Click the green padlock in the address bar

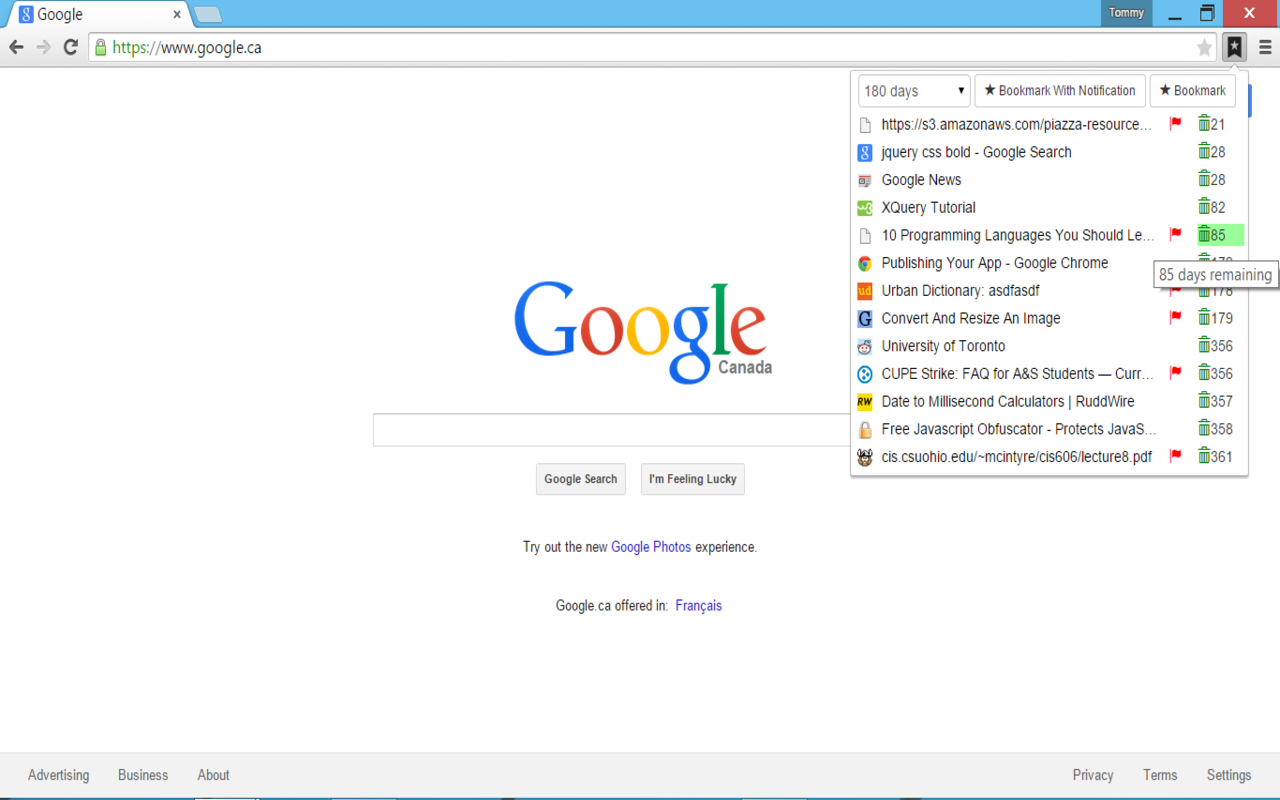tap(99, 47)
